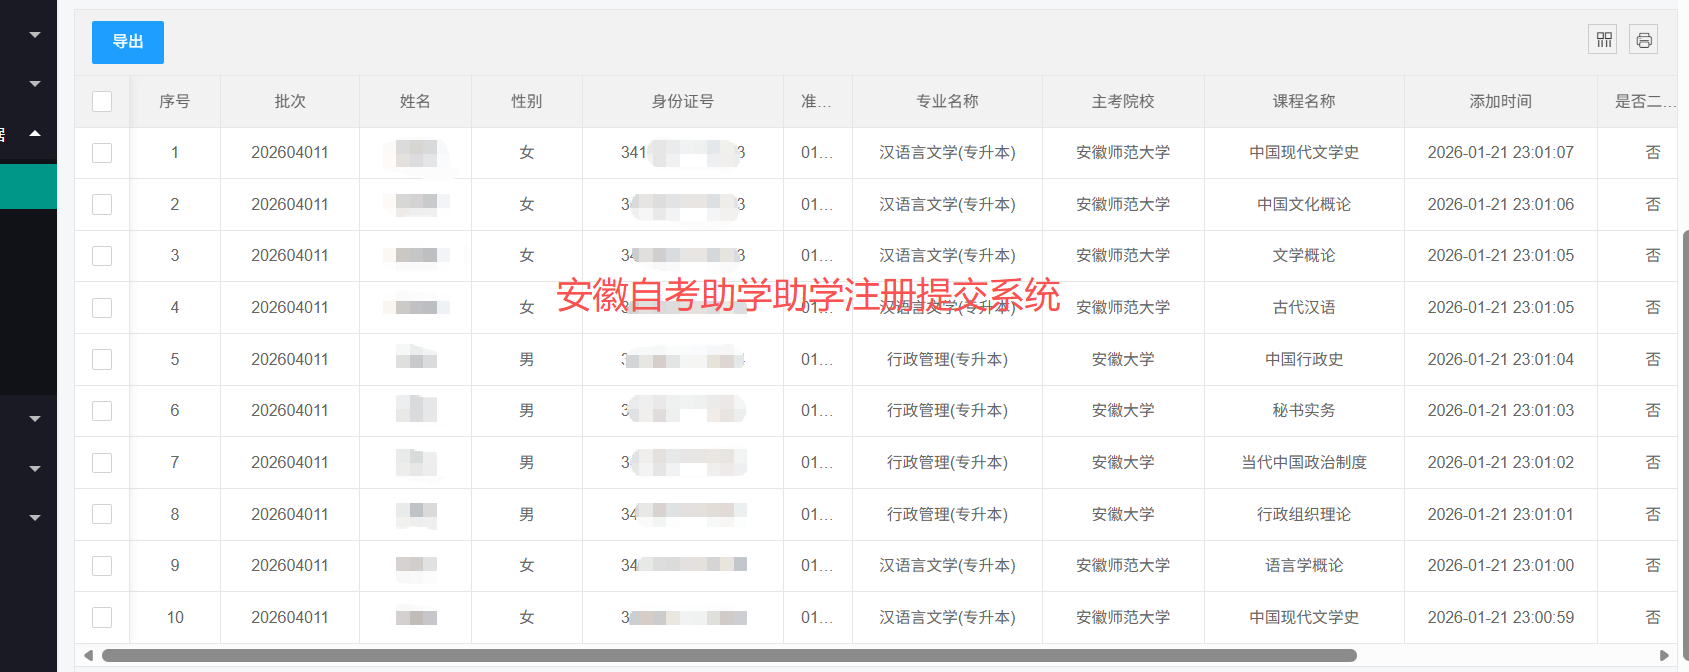The width and height of the screenshot is (1689, 672).
Task: Click the 中国文化概论 course cell
Action: [x=1304, y=204]
